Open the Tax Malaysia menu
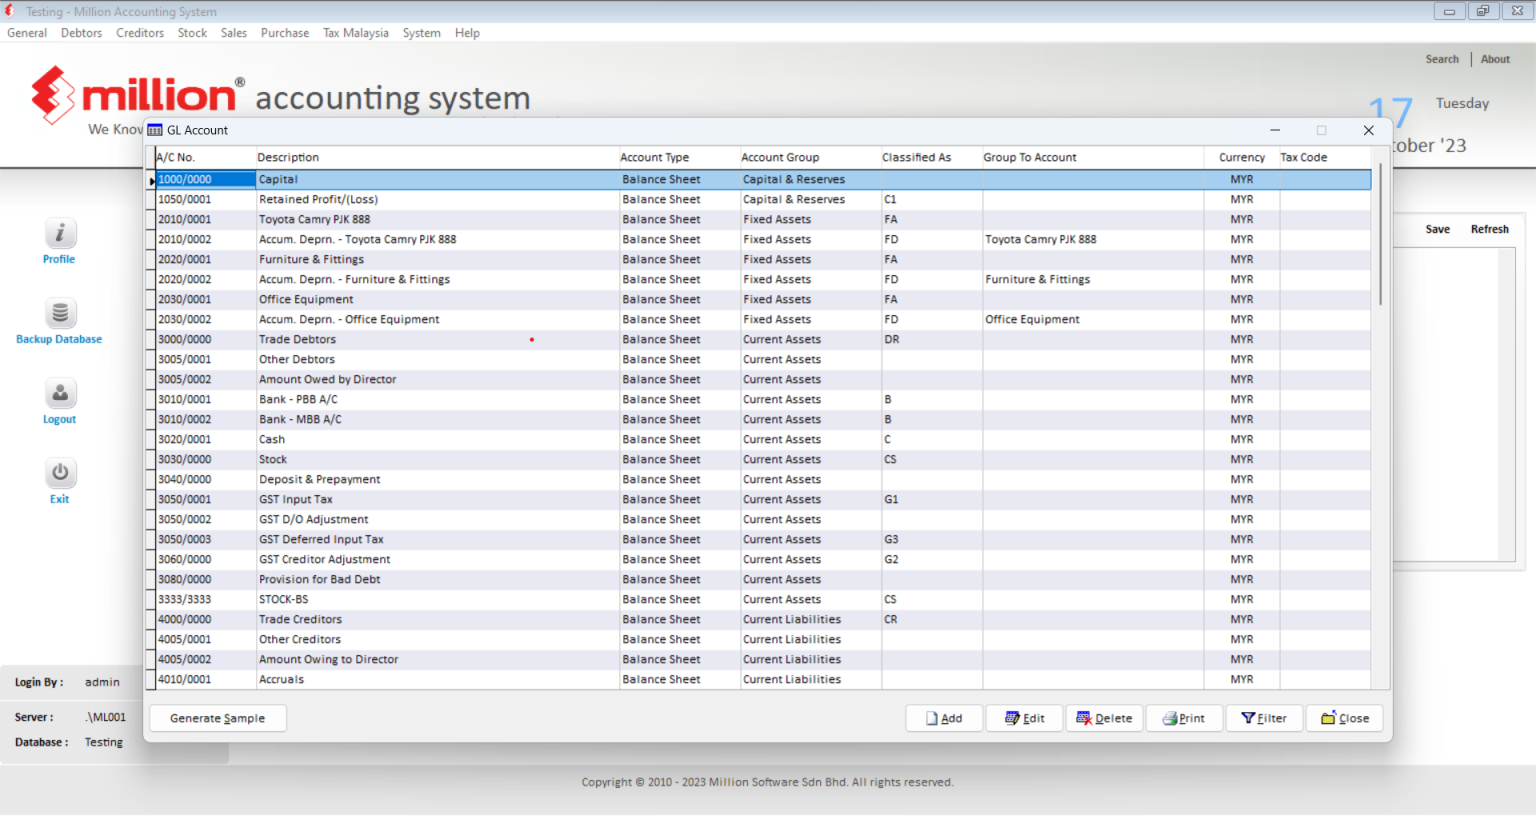Image resolution: width=1536 pixels, height=816 pixels. [x=355, y=32]
